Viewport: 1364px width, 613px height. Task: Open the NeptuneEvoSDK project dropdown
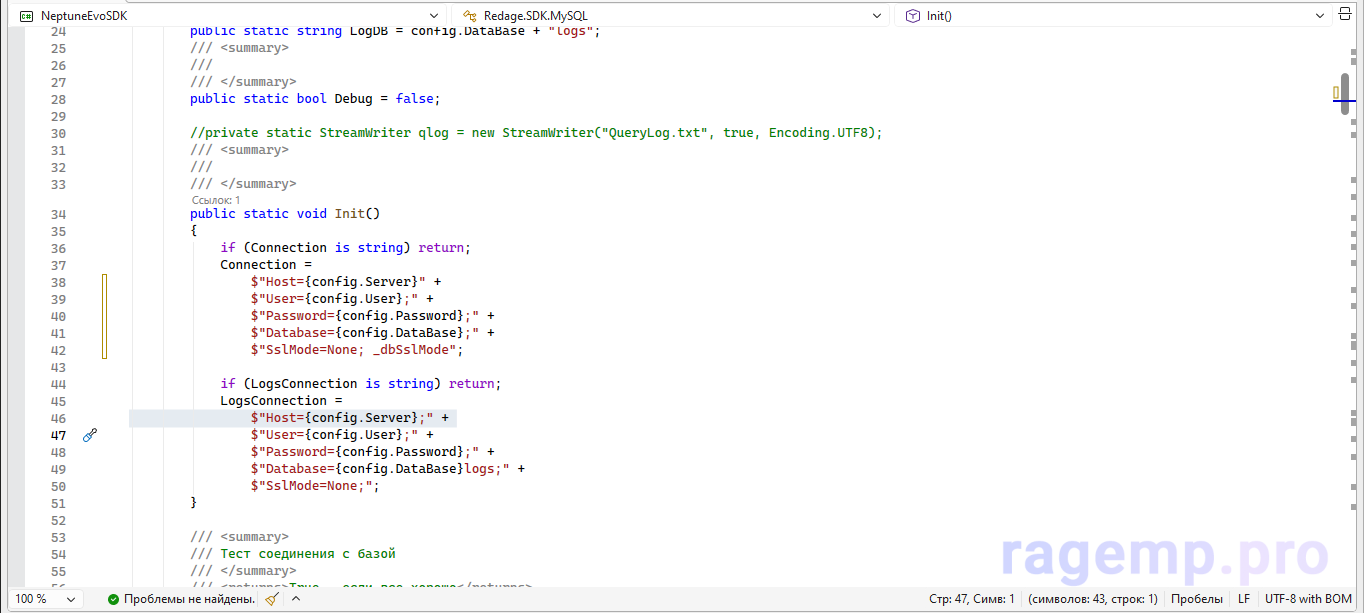point(433,16)
